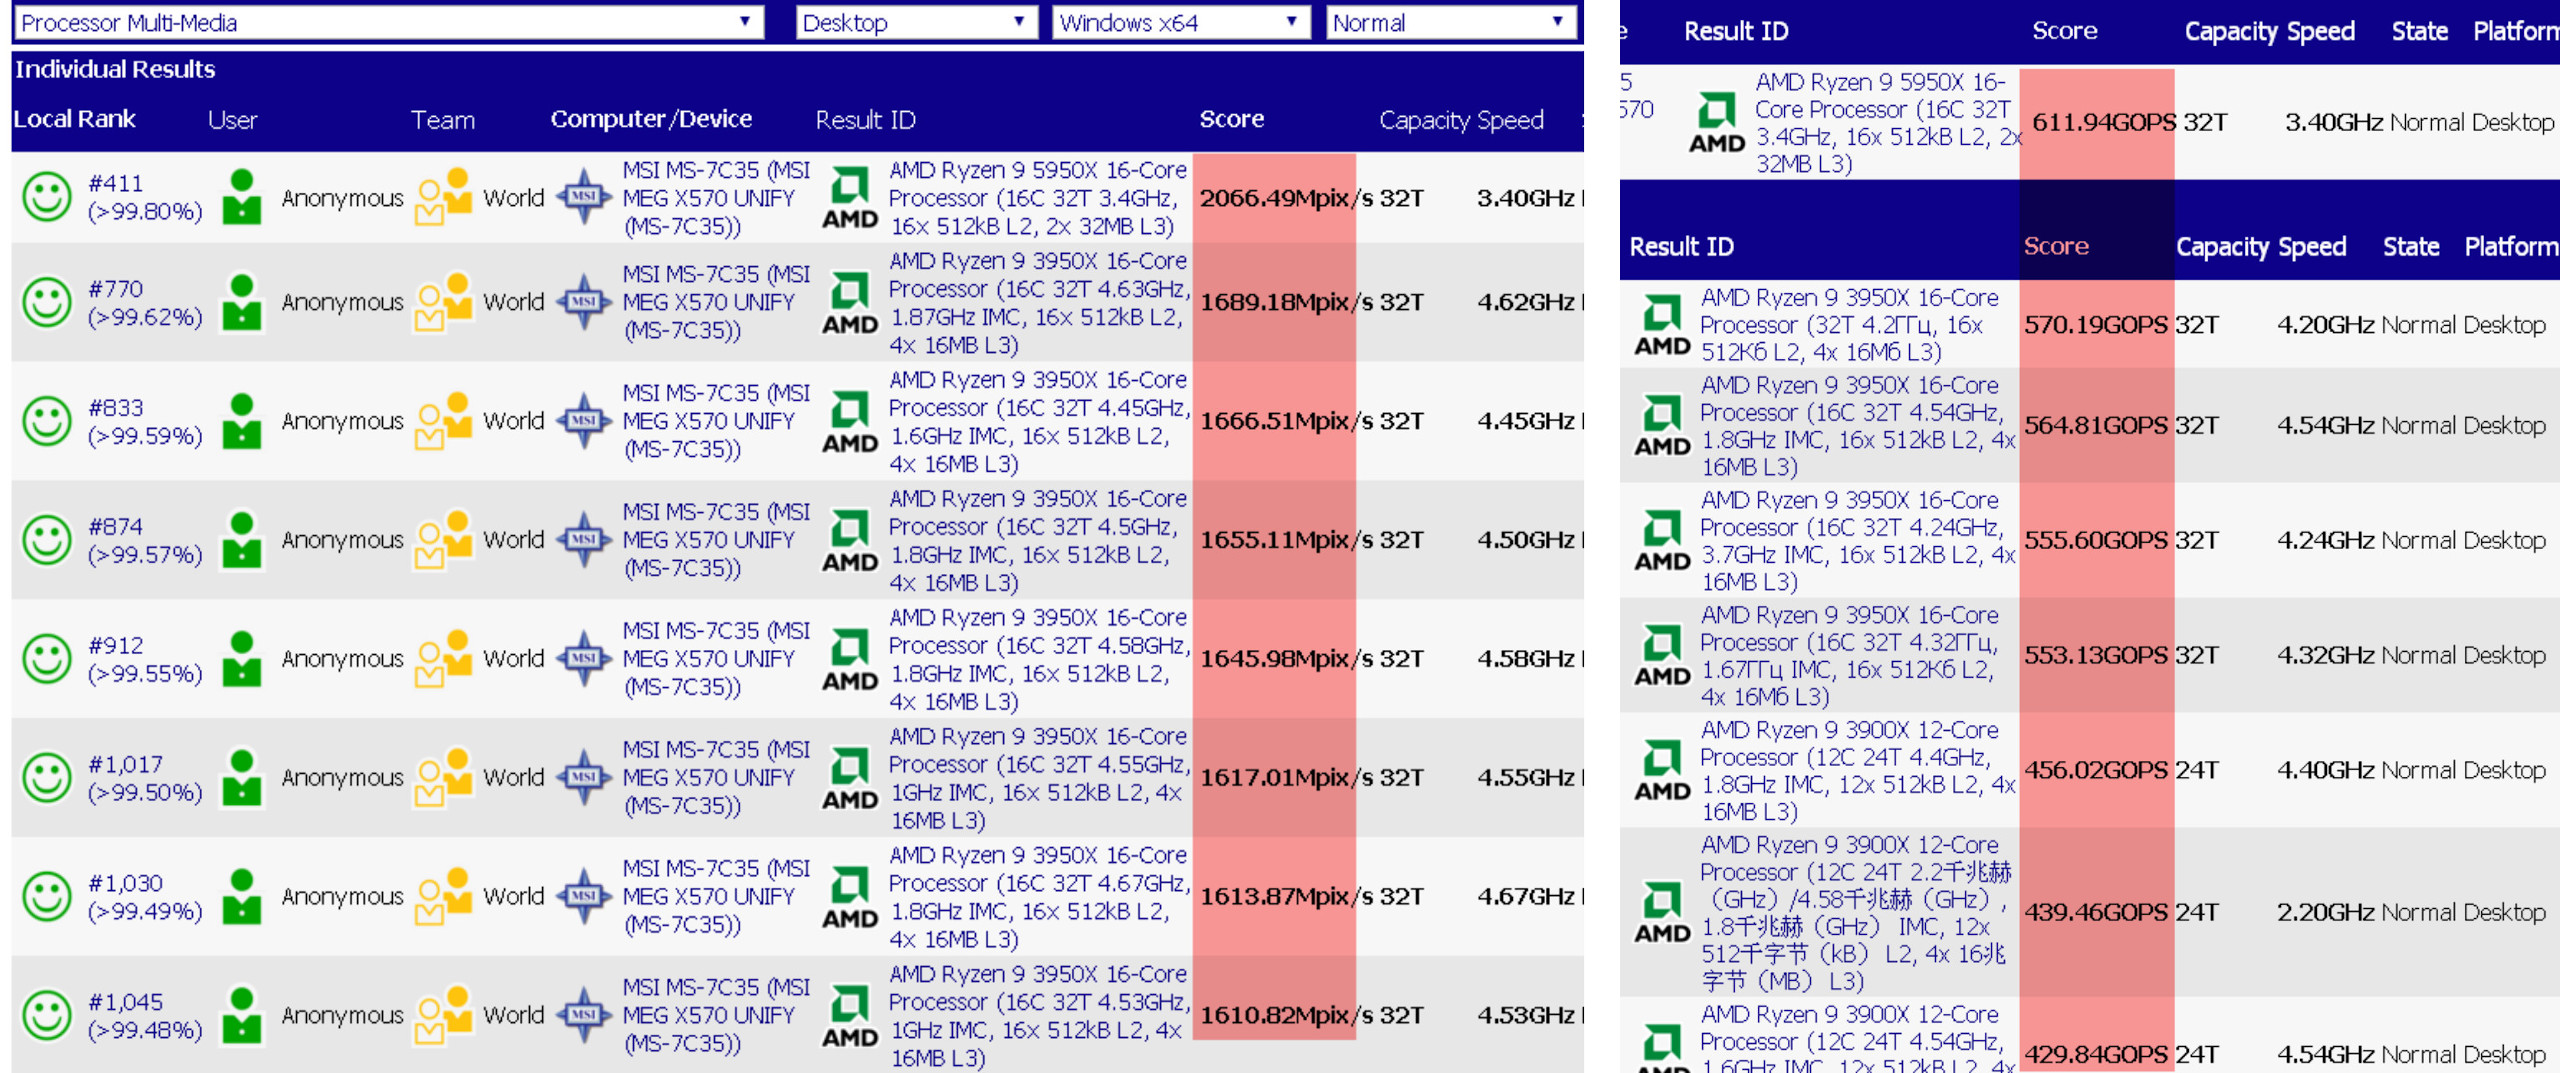This screenshot has height=1073, width=2560.
Task: Sort by Local Rank column header
Action: pyautogui.click(x=74, y=119)
